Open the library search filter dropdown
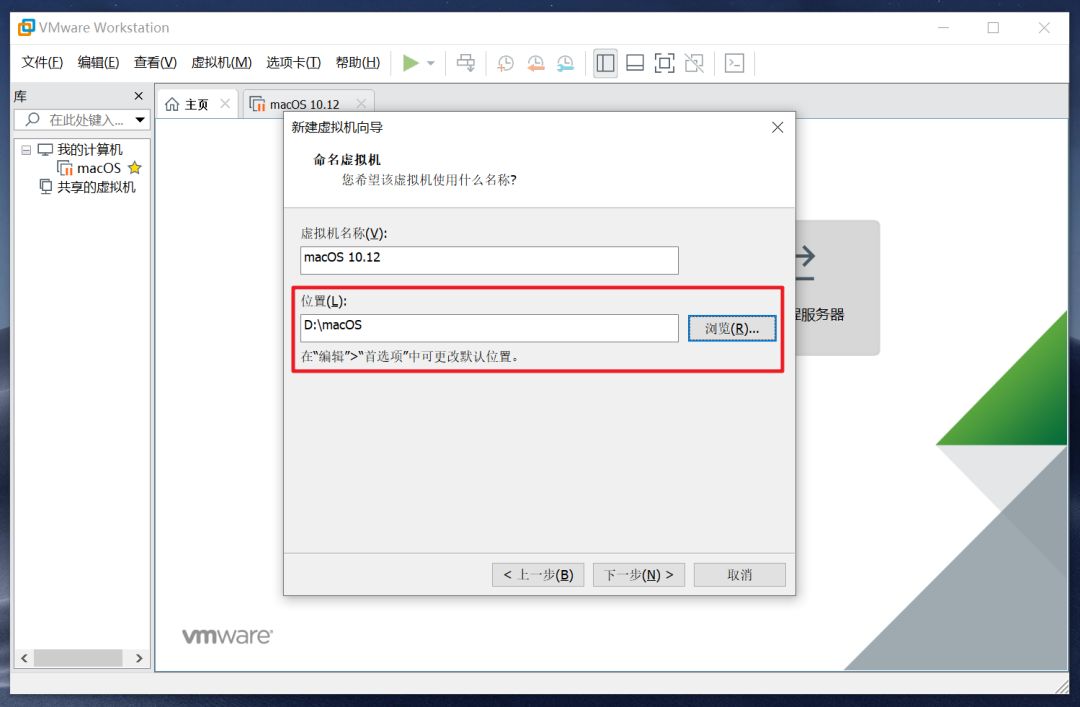 [141, 120]
